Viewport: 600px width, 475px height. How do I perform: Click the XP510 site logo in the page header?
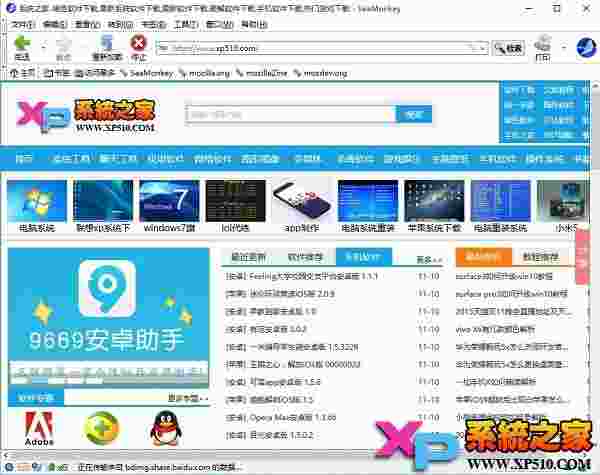86,116
